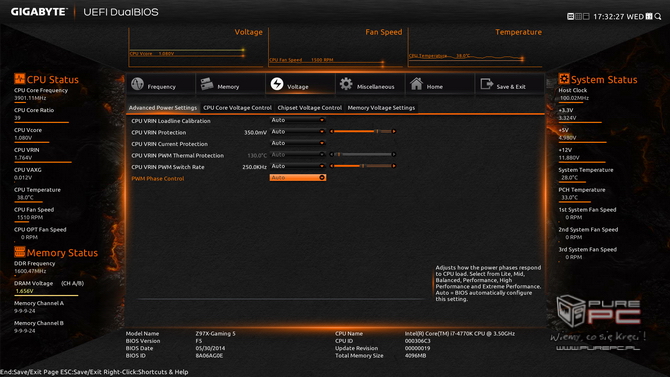
Task: Click the Voltage graph panel
Action: point(196,47)
